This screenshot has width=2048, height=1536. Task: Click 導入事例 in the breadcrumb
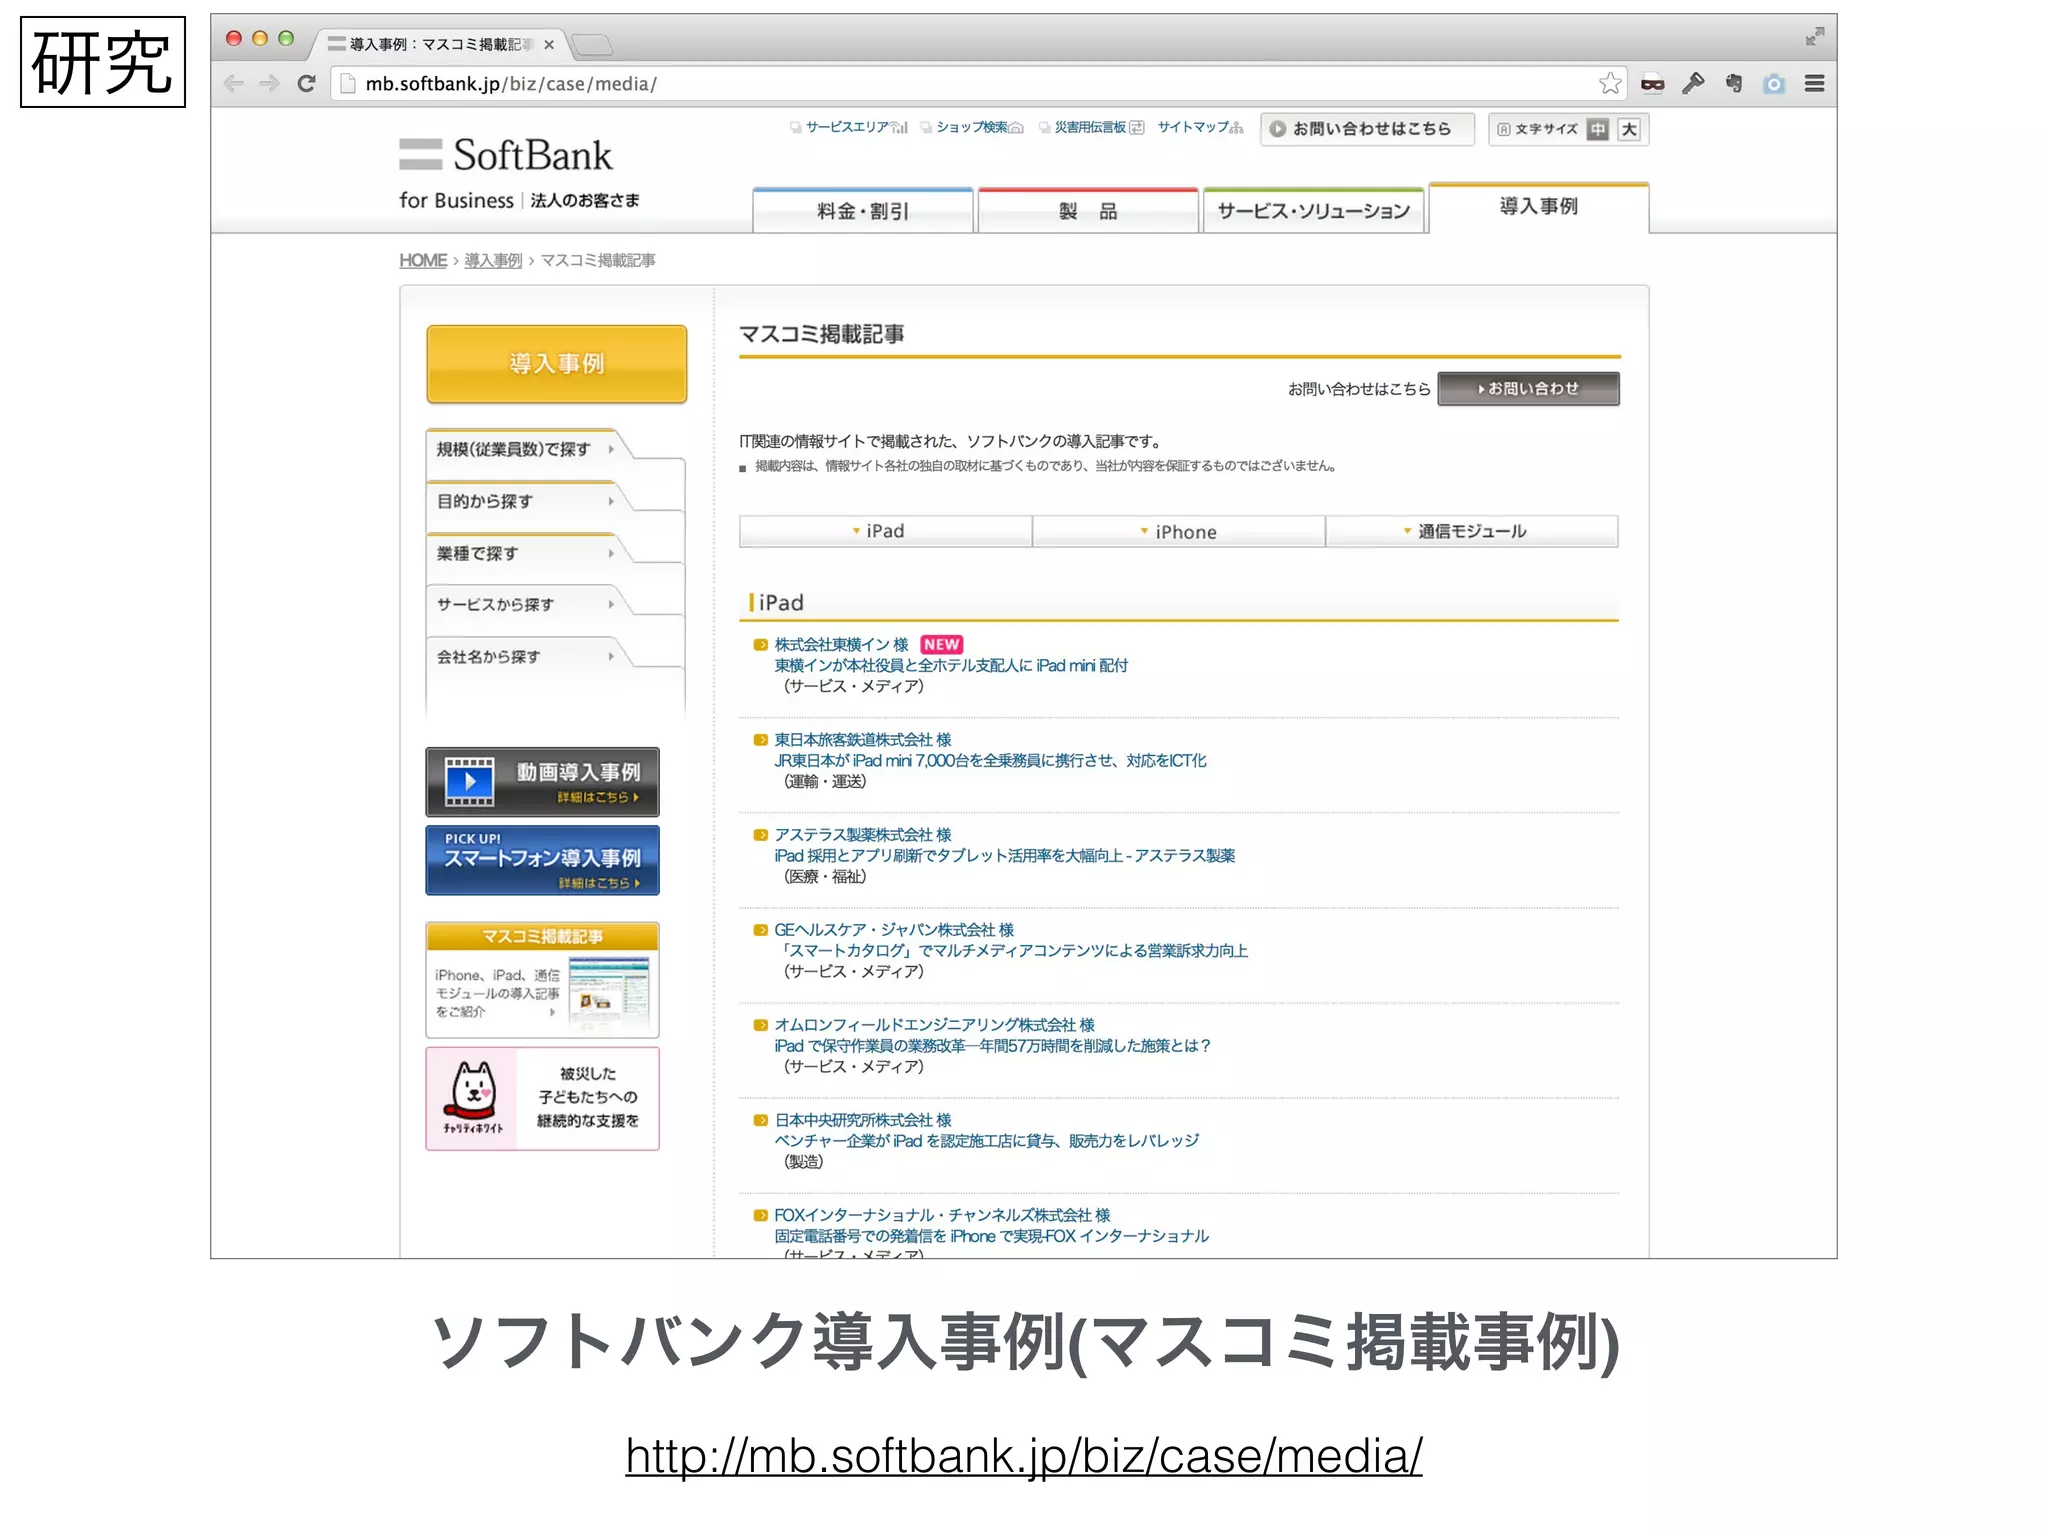493,260
